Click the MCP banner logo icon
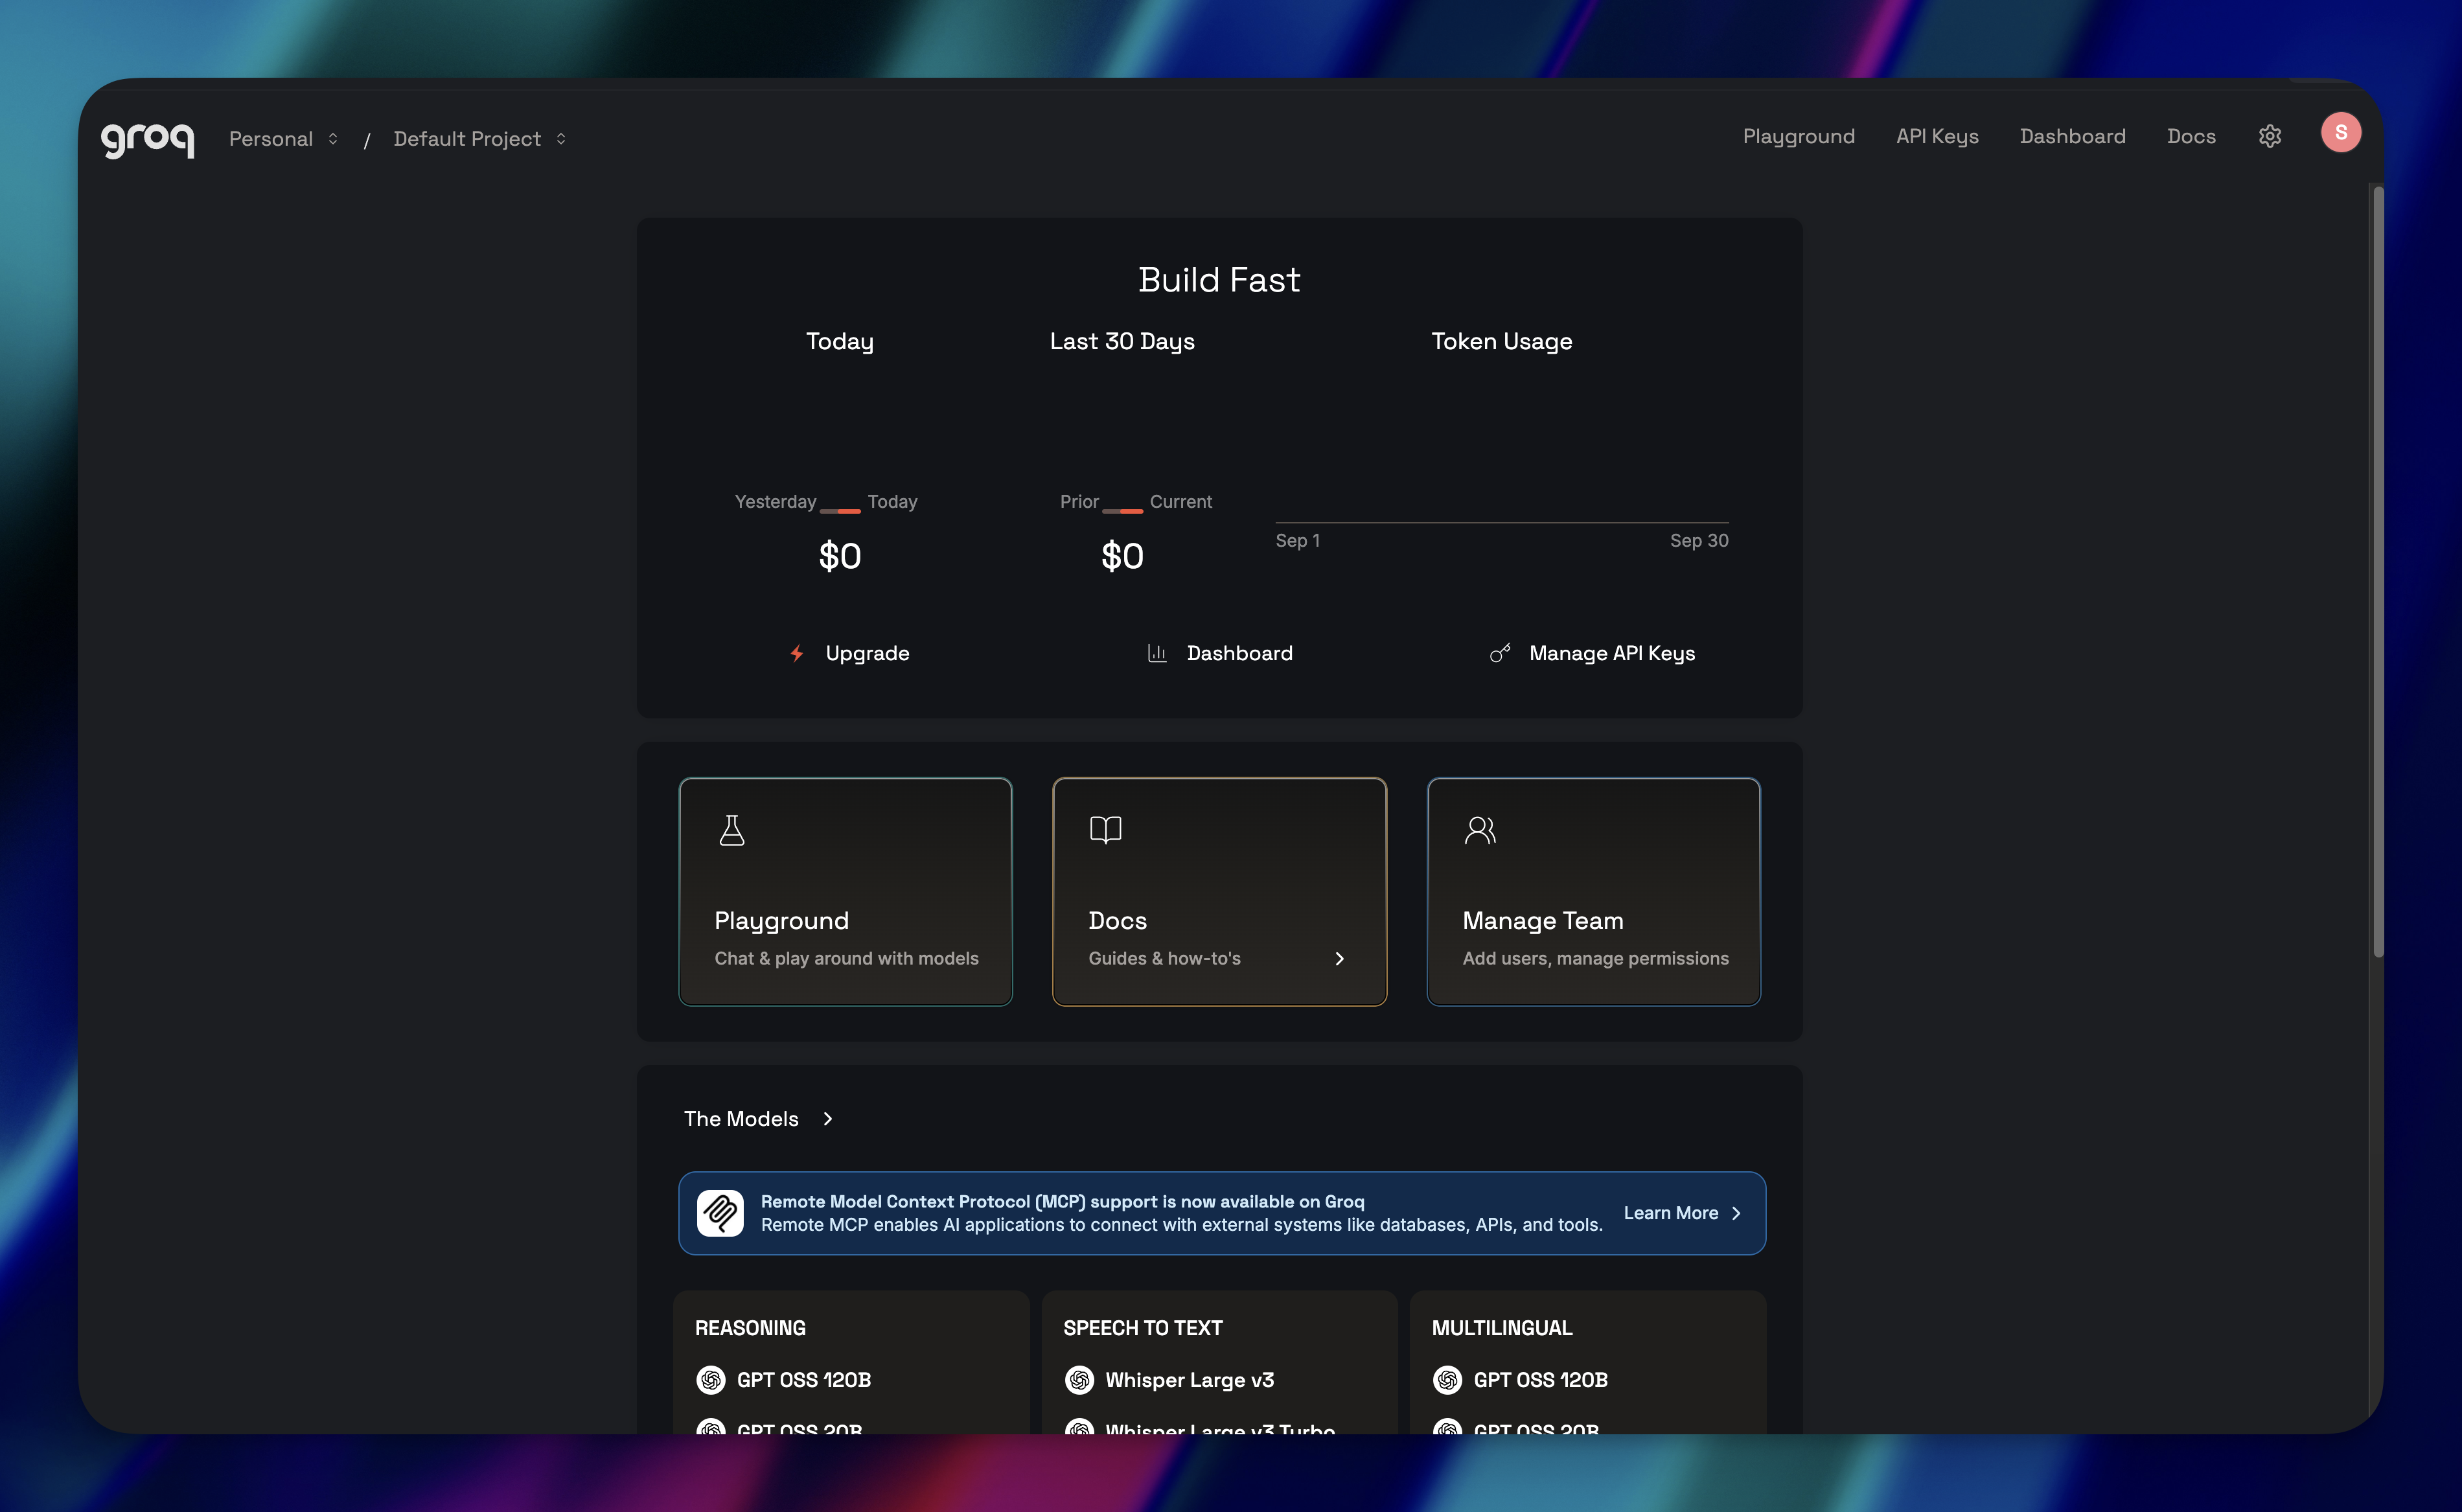This screenshot has width=2462, height=1512. click(x=720, y=1213)
